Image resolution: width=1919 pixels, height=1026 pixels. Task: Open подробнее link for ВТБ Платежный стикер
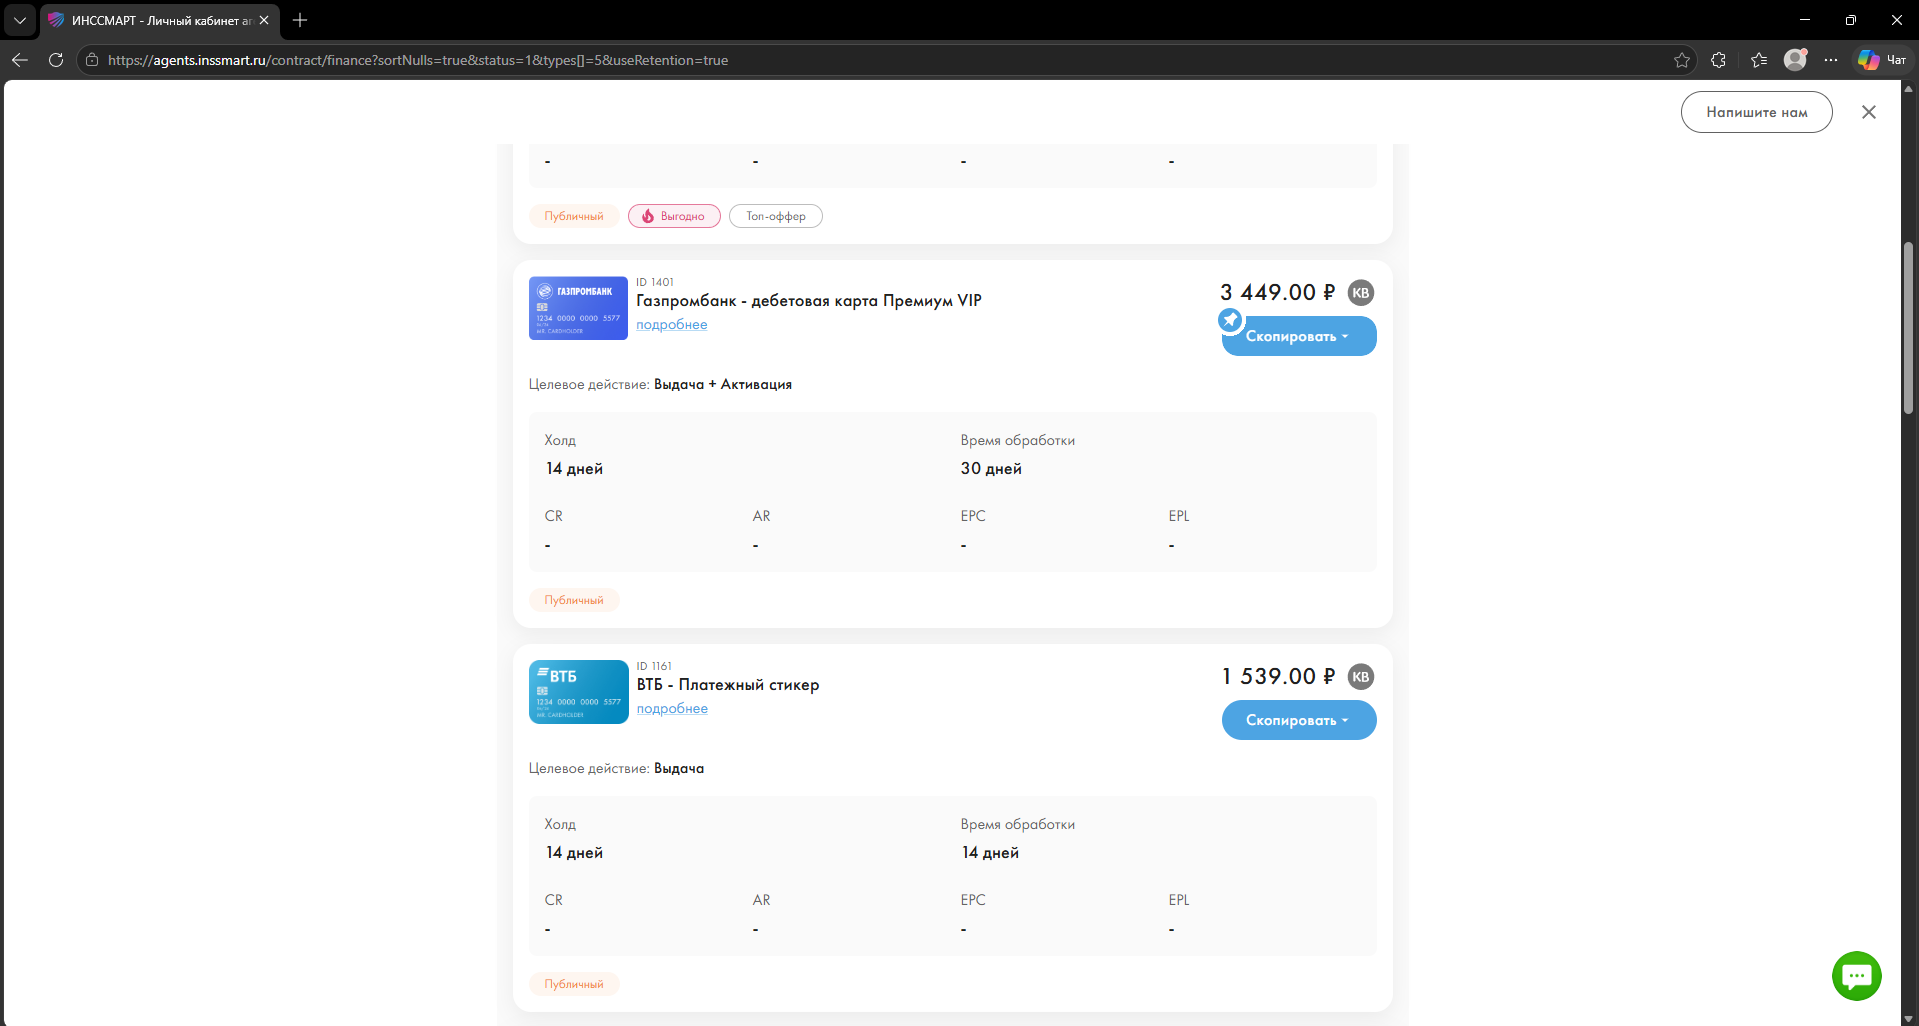point(672,709)
